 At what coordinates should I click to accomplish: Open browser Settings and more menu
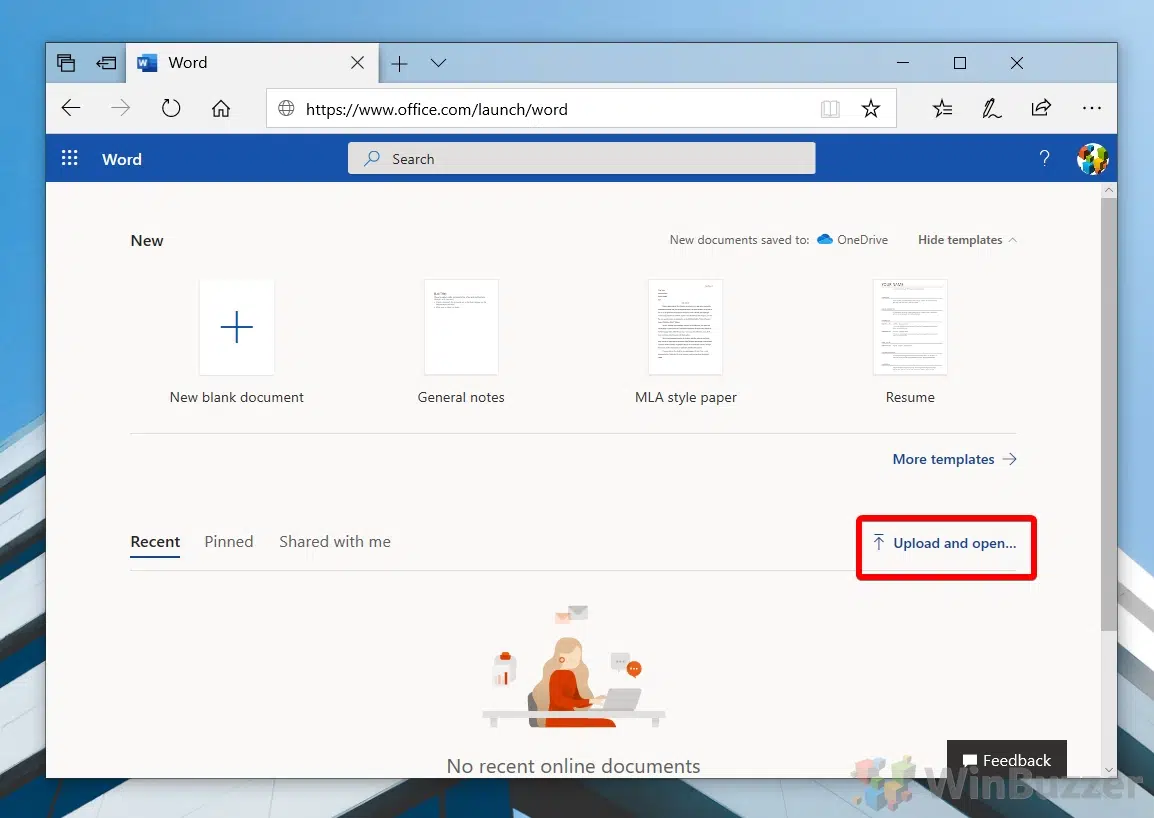pos(1091,108)
